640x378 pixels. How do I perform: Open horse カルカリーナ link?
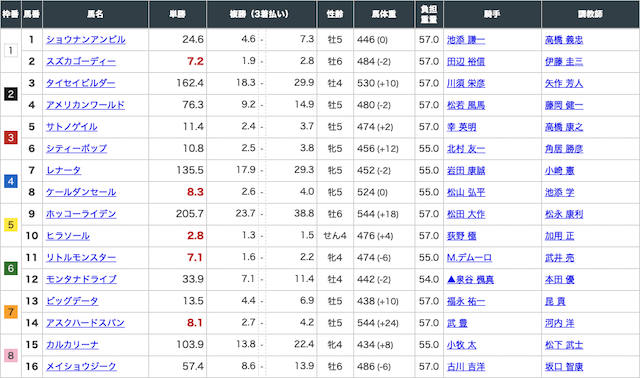click(72, 345)
